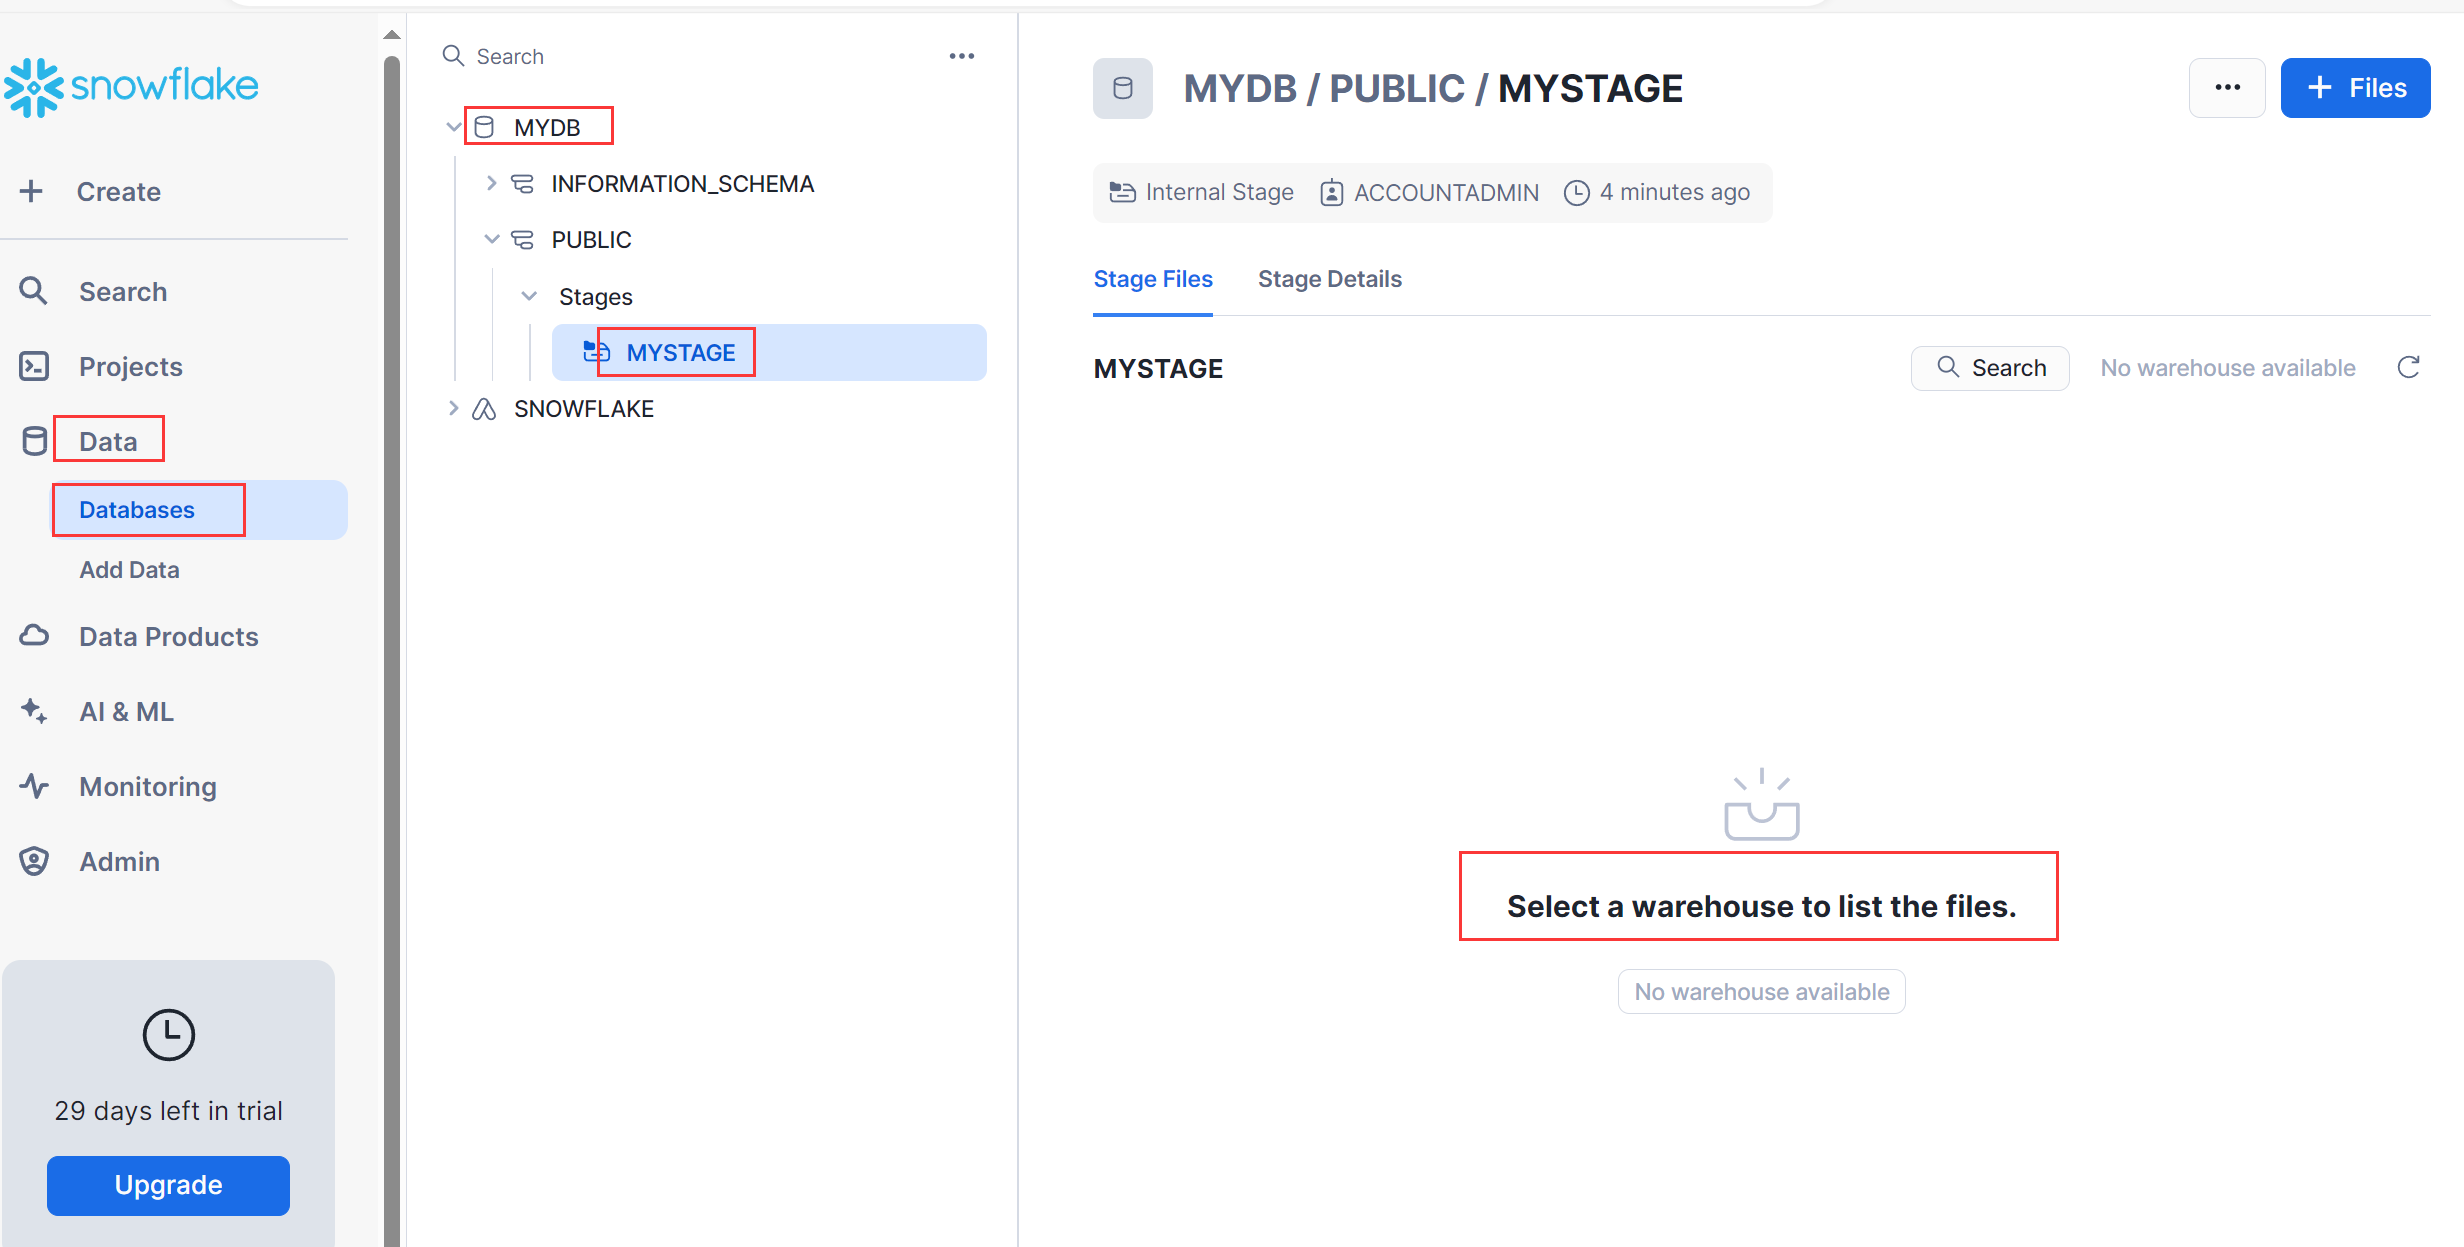This screenshot has height=1247, width=2464.
Task: Open the object explorer three-dot options menu
Action: pyautogui.click(x=961, y=56)
